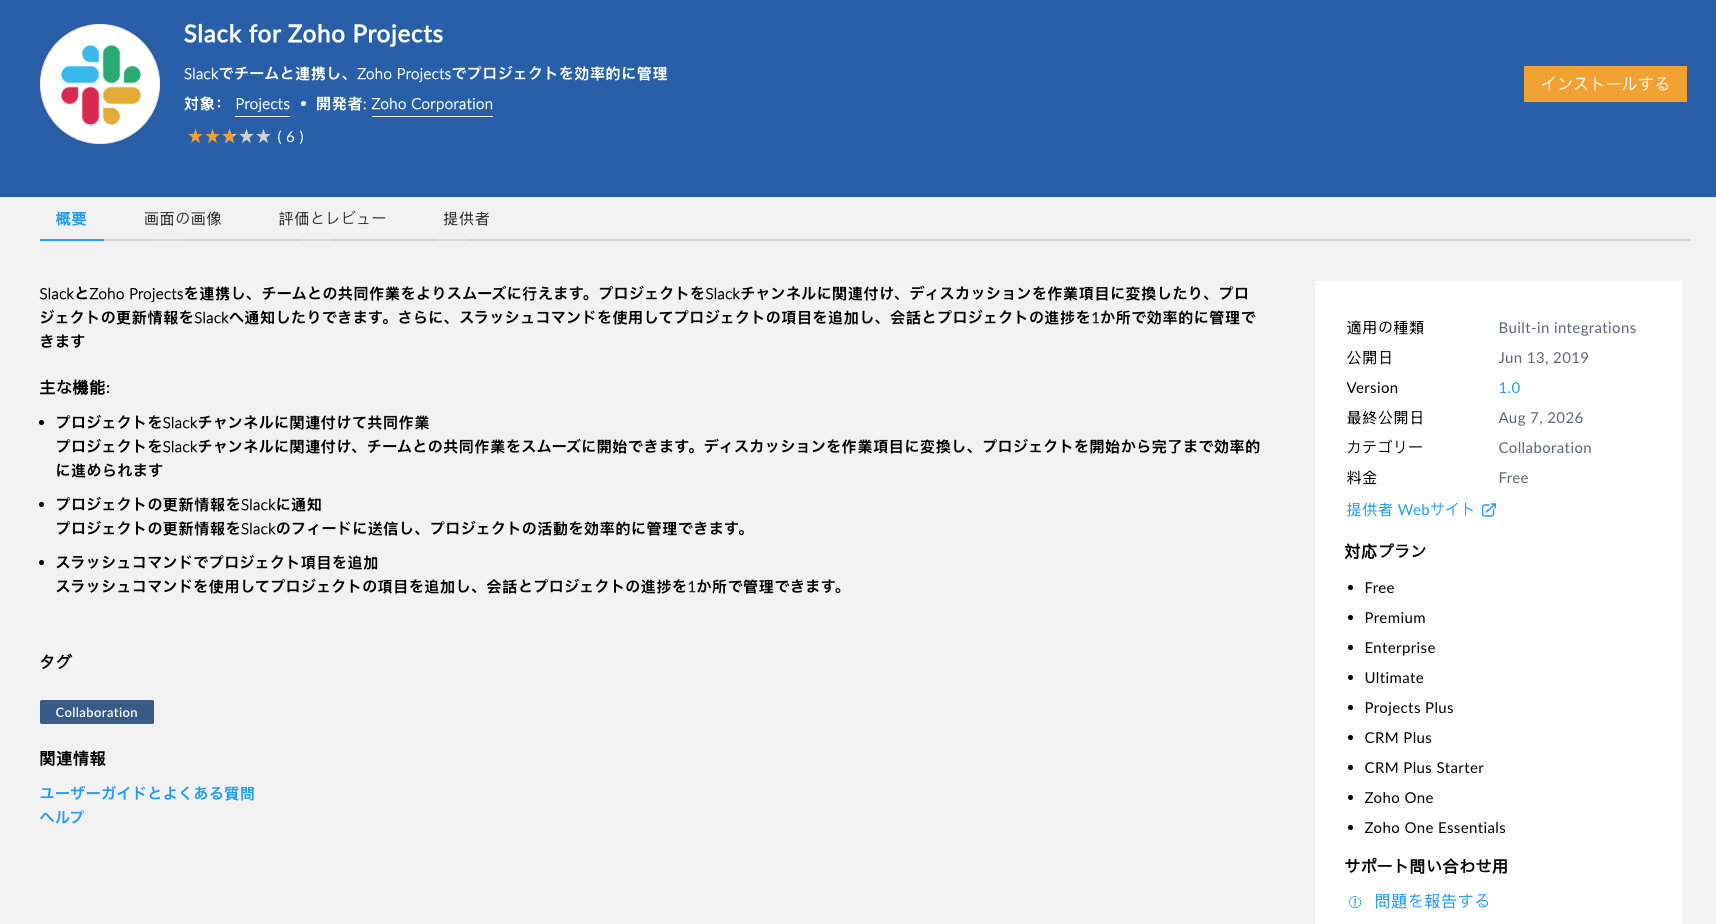Click the 適用の種類 label
The width and height of the screenshot is (1716, 924).
[x=1385, y=328]
